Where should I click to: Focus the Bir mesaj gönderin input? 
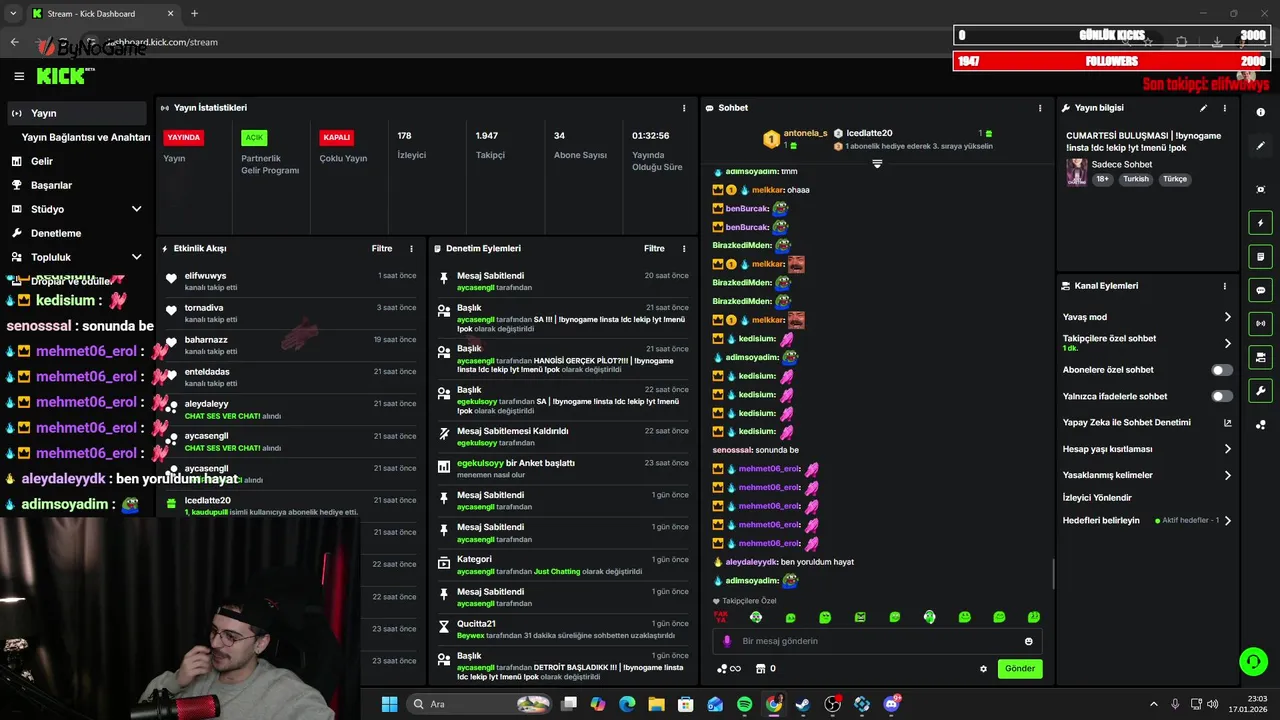[x=878, y=641]
